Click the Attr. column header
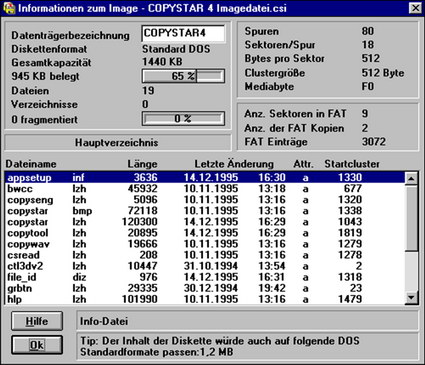Screen dimensions: 425x365 point(304,164)
